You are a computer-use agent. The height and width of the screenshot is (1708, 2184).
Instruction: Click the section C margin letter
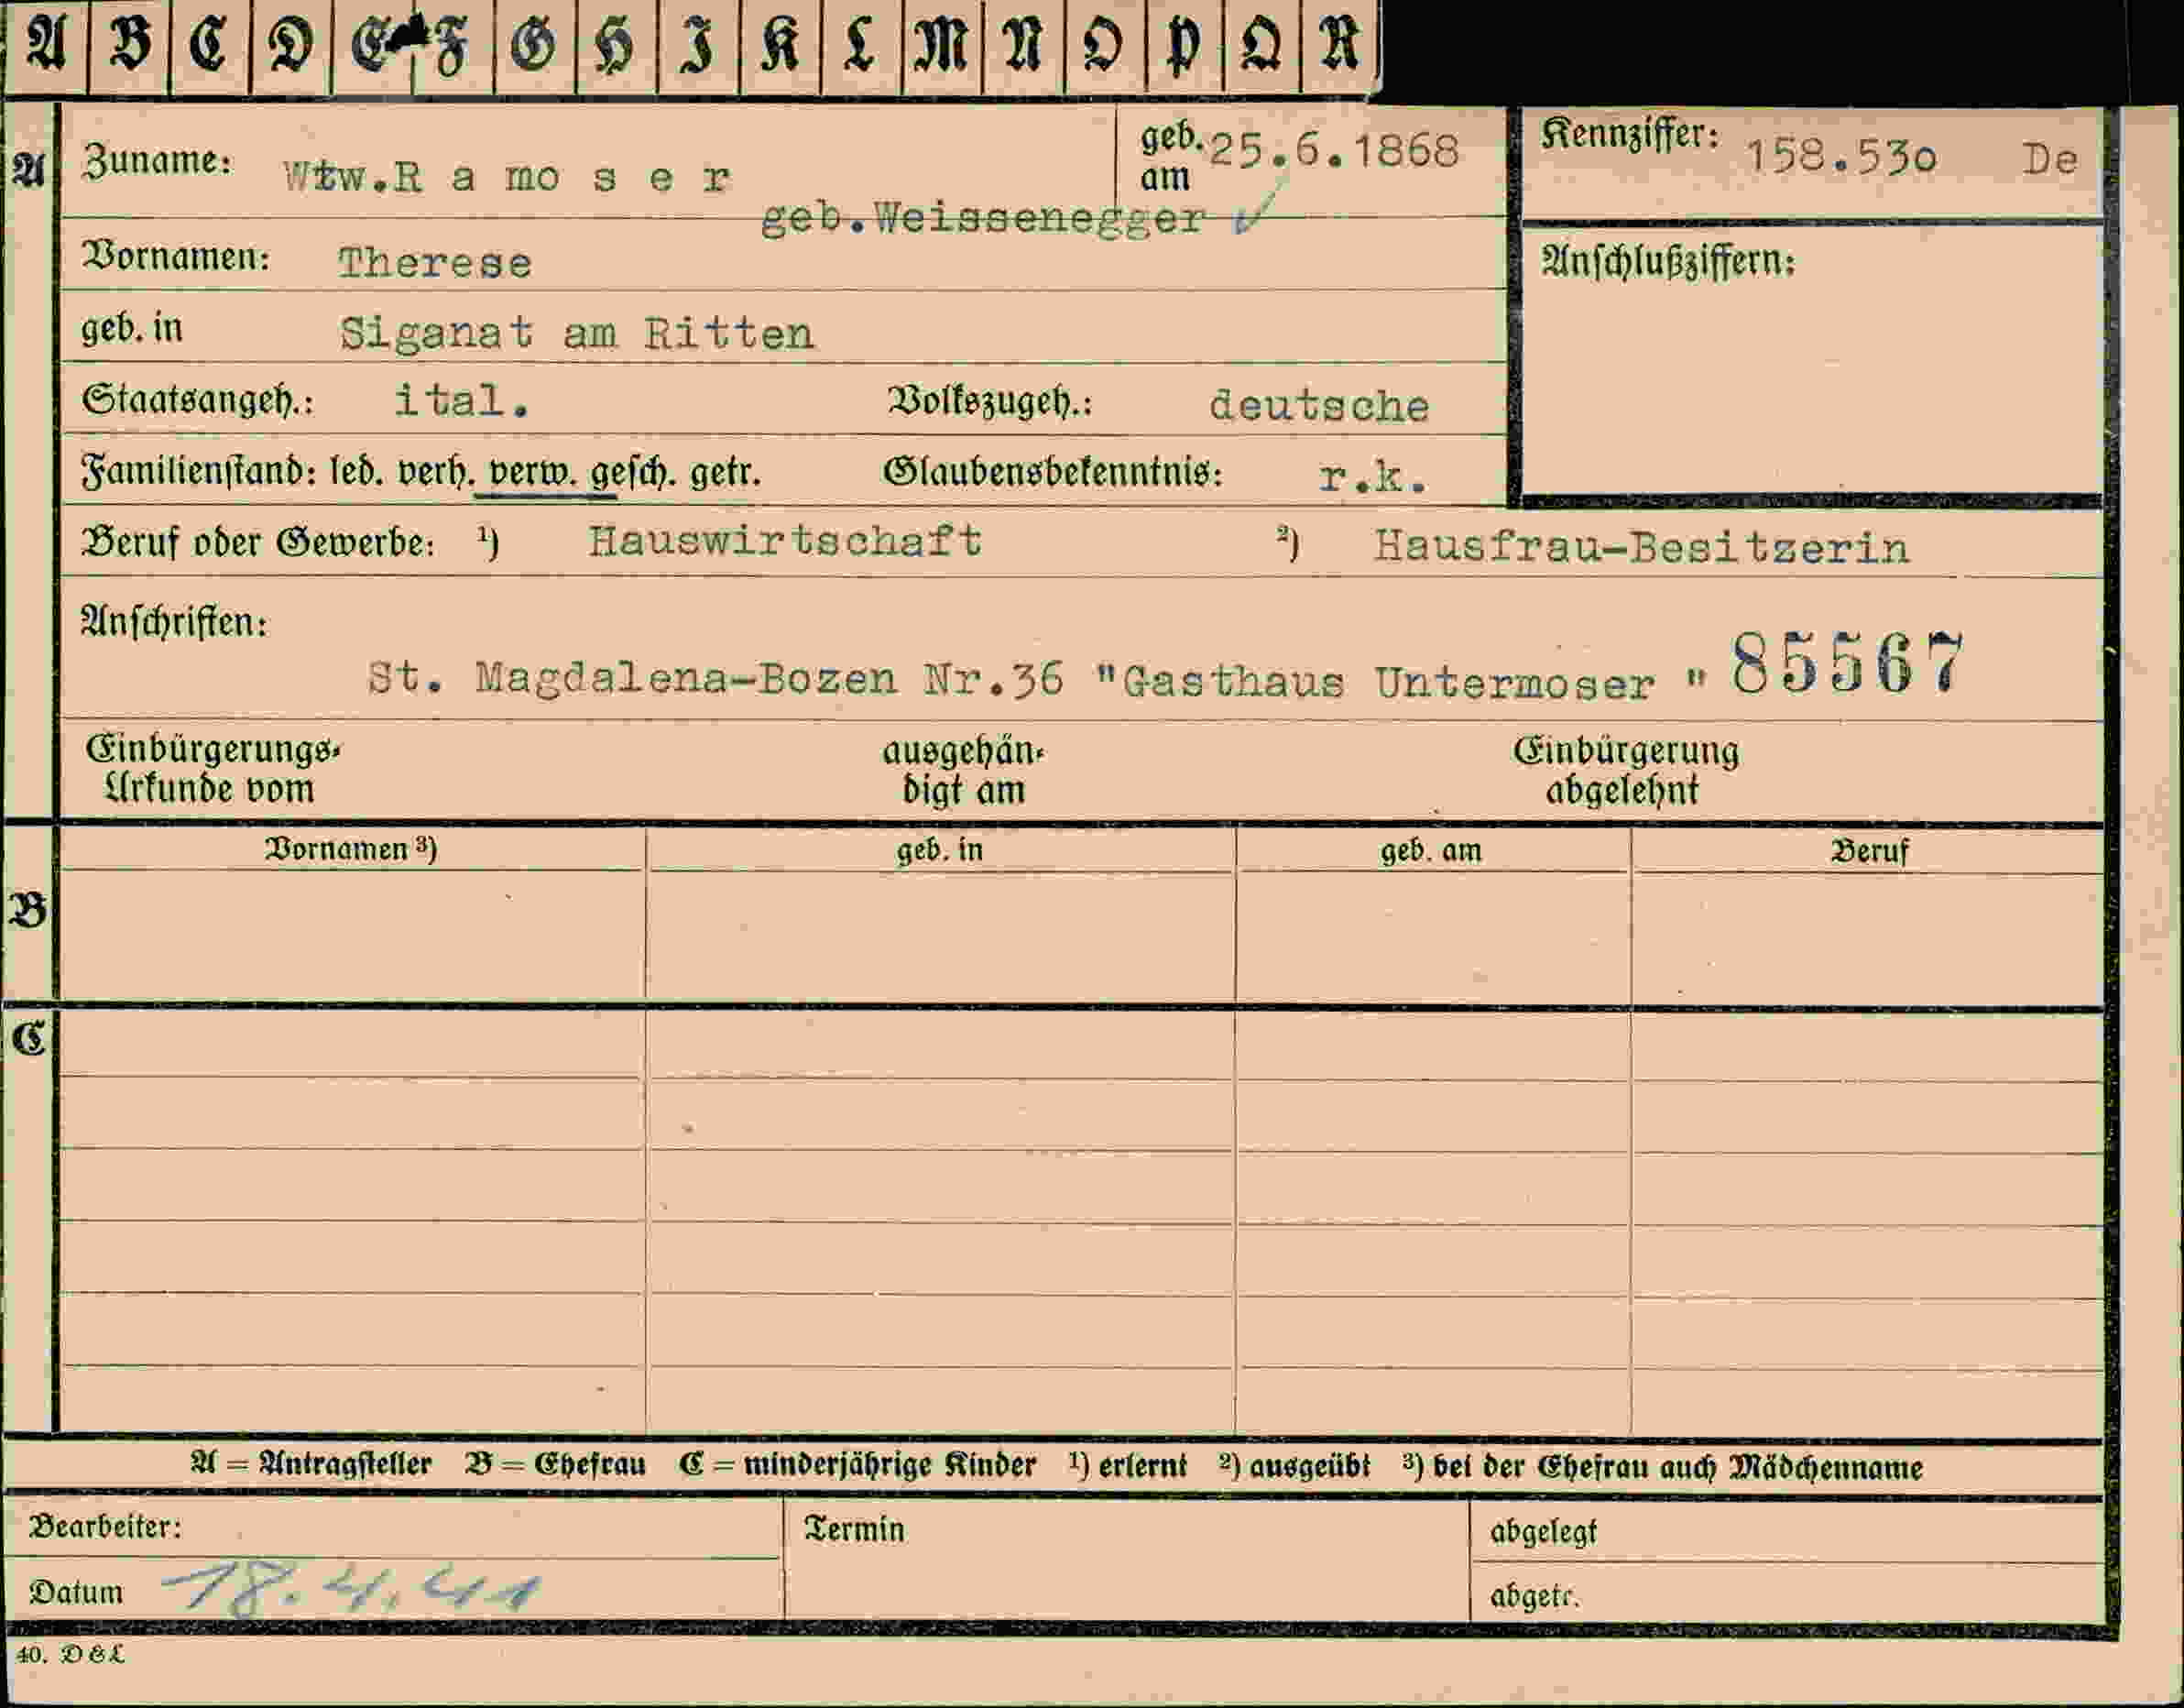(x=29, y=1040)
